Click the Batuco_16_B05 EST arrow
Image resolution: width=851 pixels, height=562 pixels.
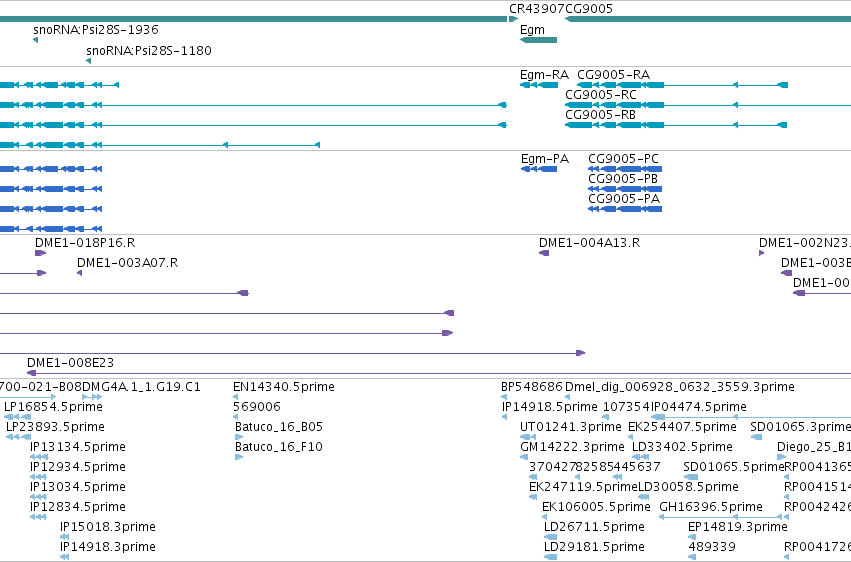pos(239,437)
